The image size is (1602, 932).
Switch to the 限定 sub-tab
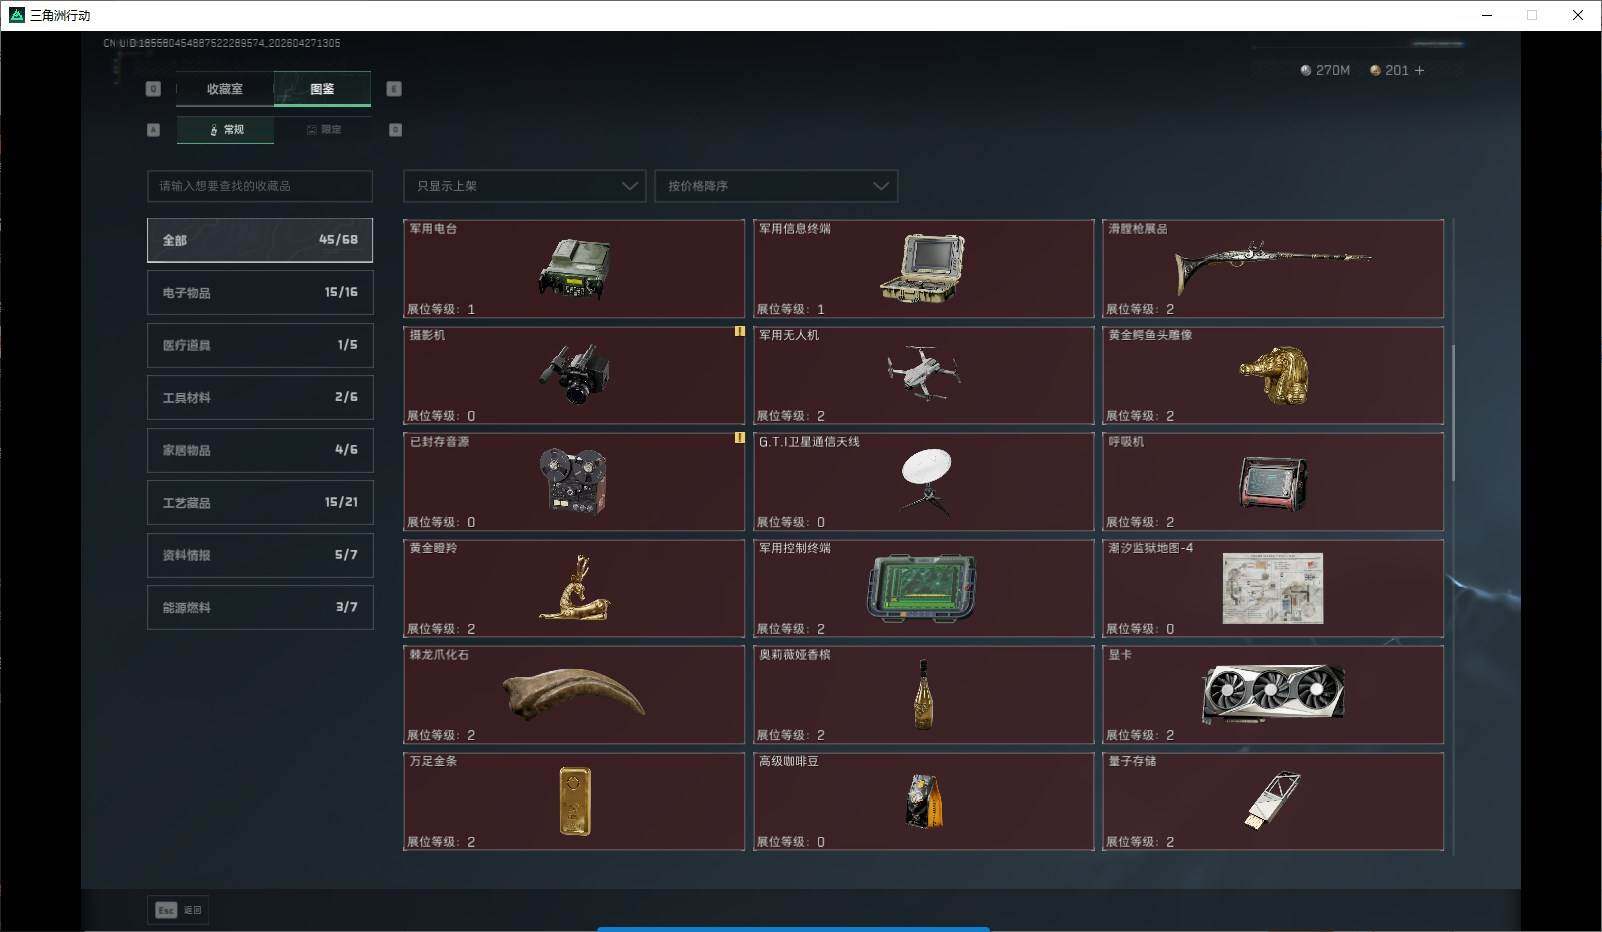(324, 130)
